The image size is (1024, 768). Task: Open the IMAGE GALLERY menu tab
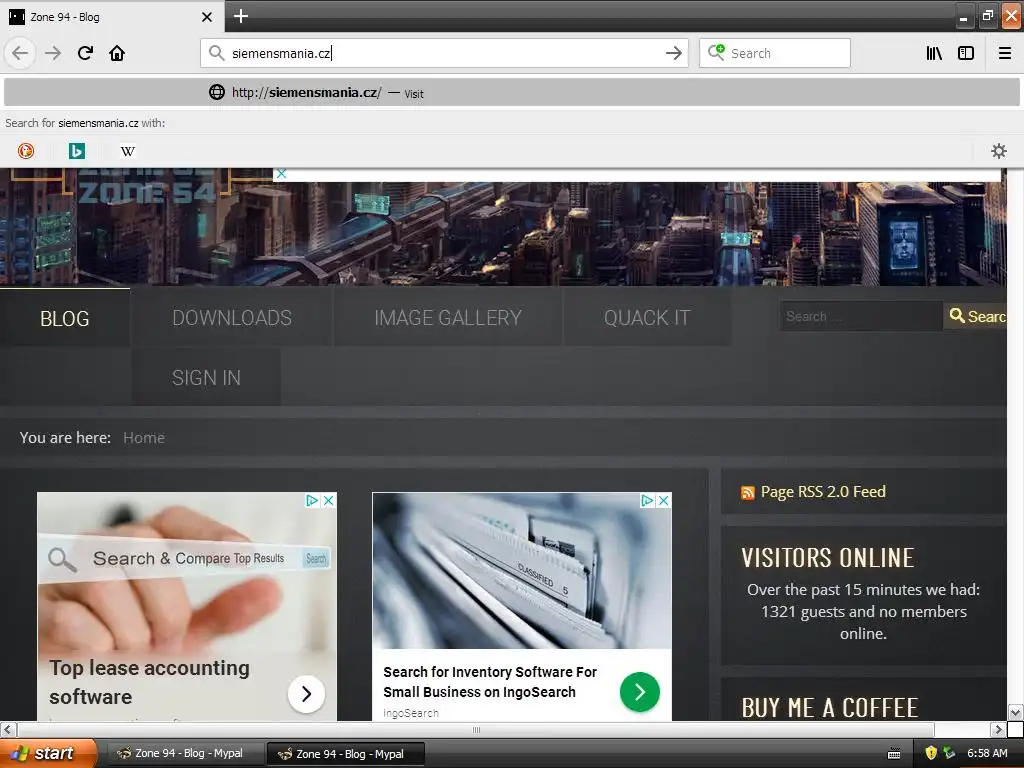point(448,318)
